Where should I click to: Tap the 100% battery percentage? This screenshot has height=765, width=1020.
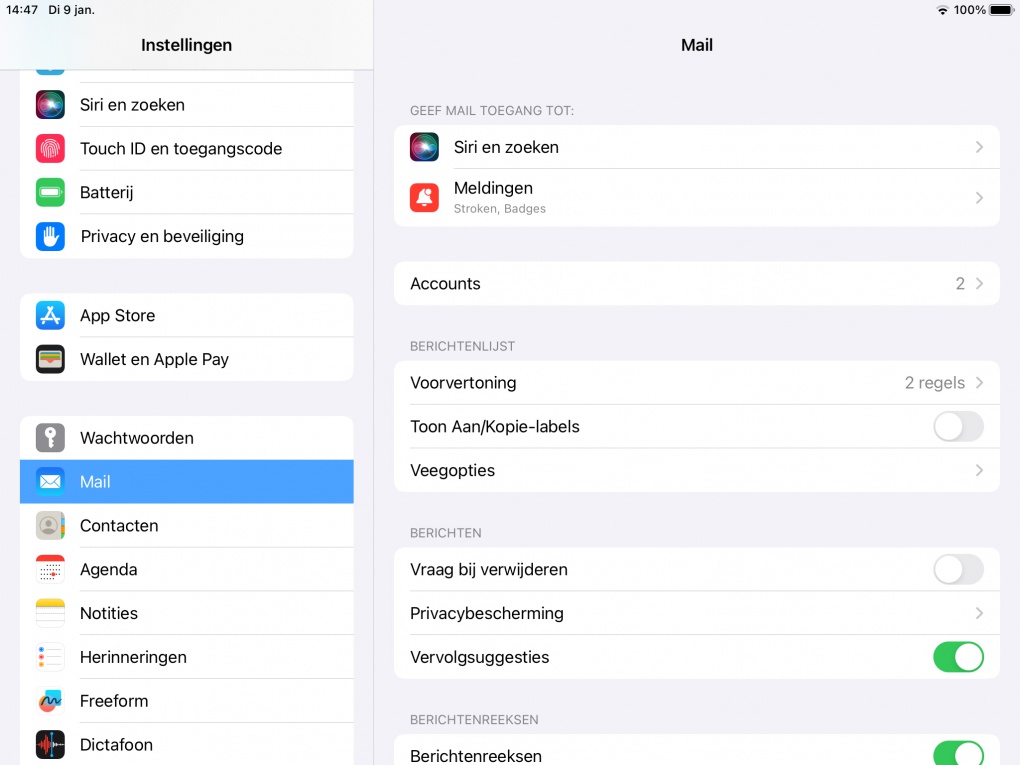coord(969,10)
